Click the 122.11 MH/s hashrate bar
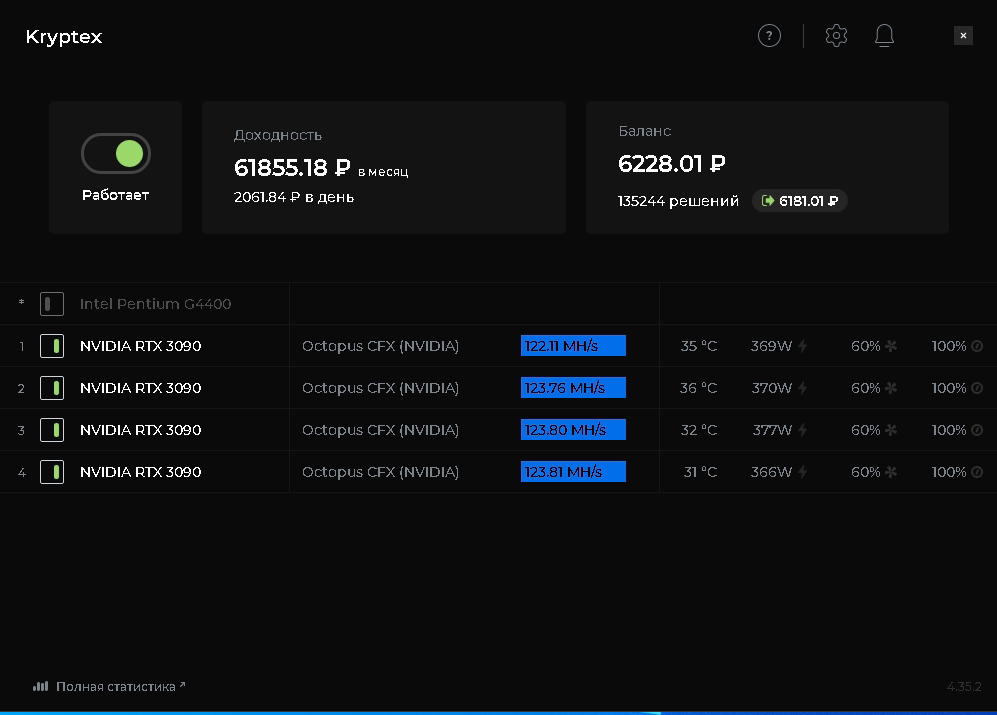 click(x=573, y=345)
